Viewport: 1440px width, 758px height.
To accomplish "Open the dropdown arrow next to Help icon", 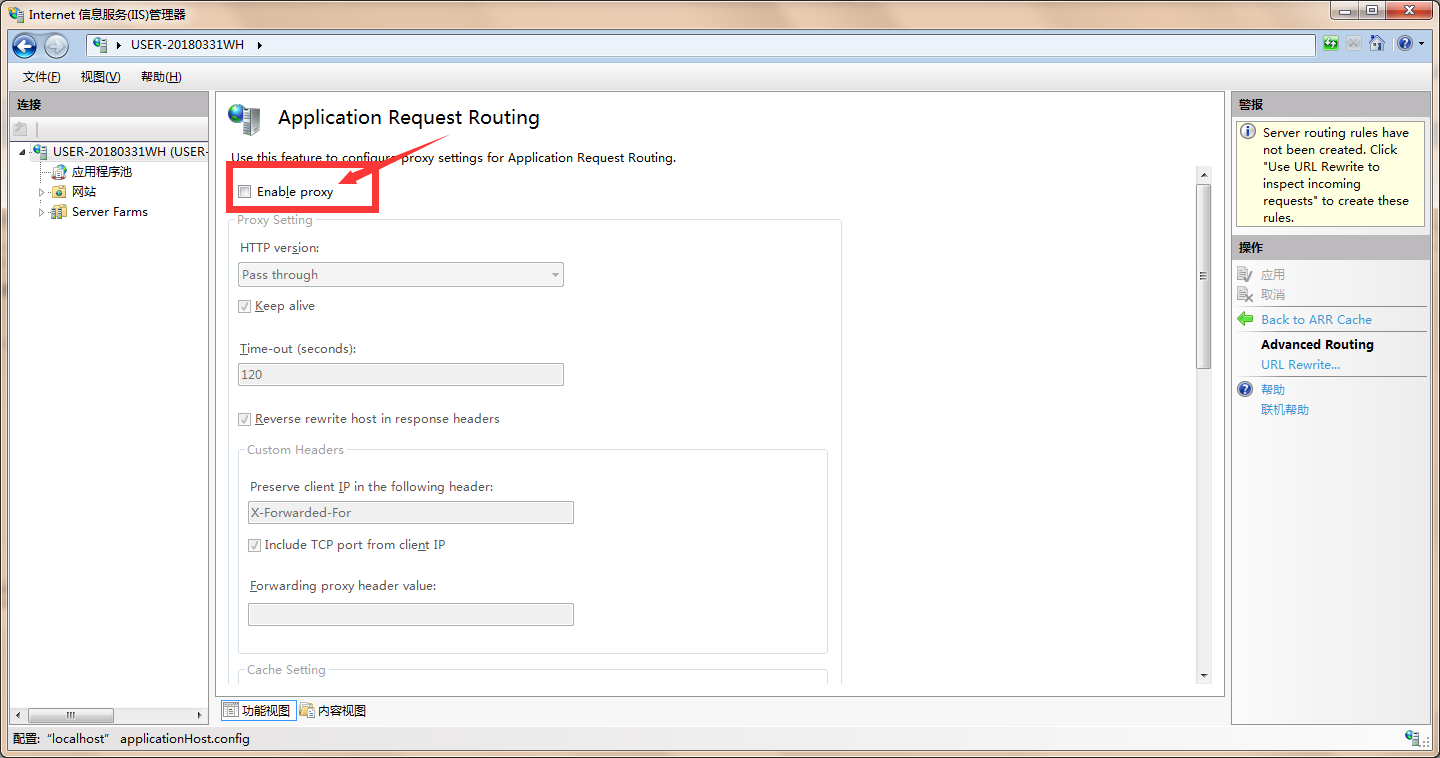I will (x=1422, y=44).
